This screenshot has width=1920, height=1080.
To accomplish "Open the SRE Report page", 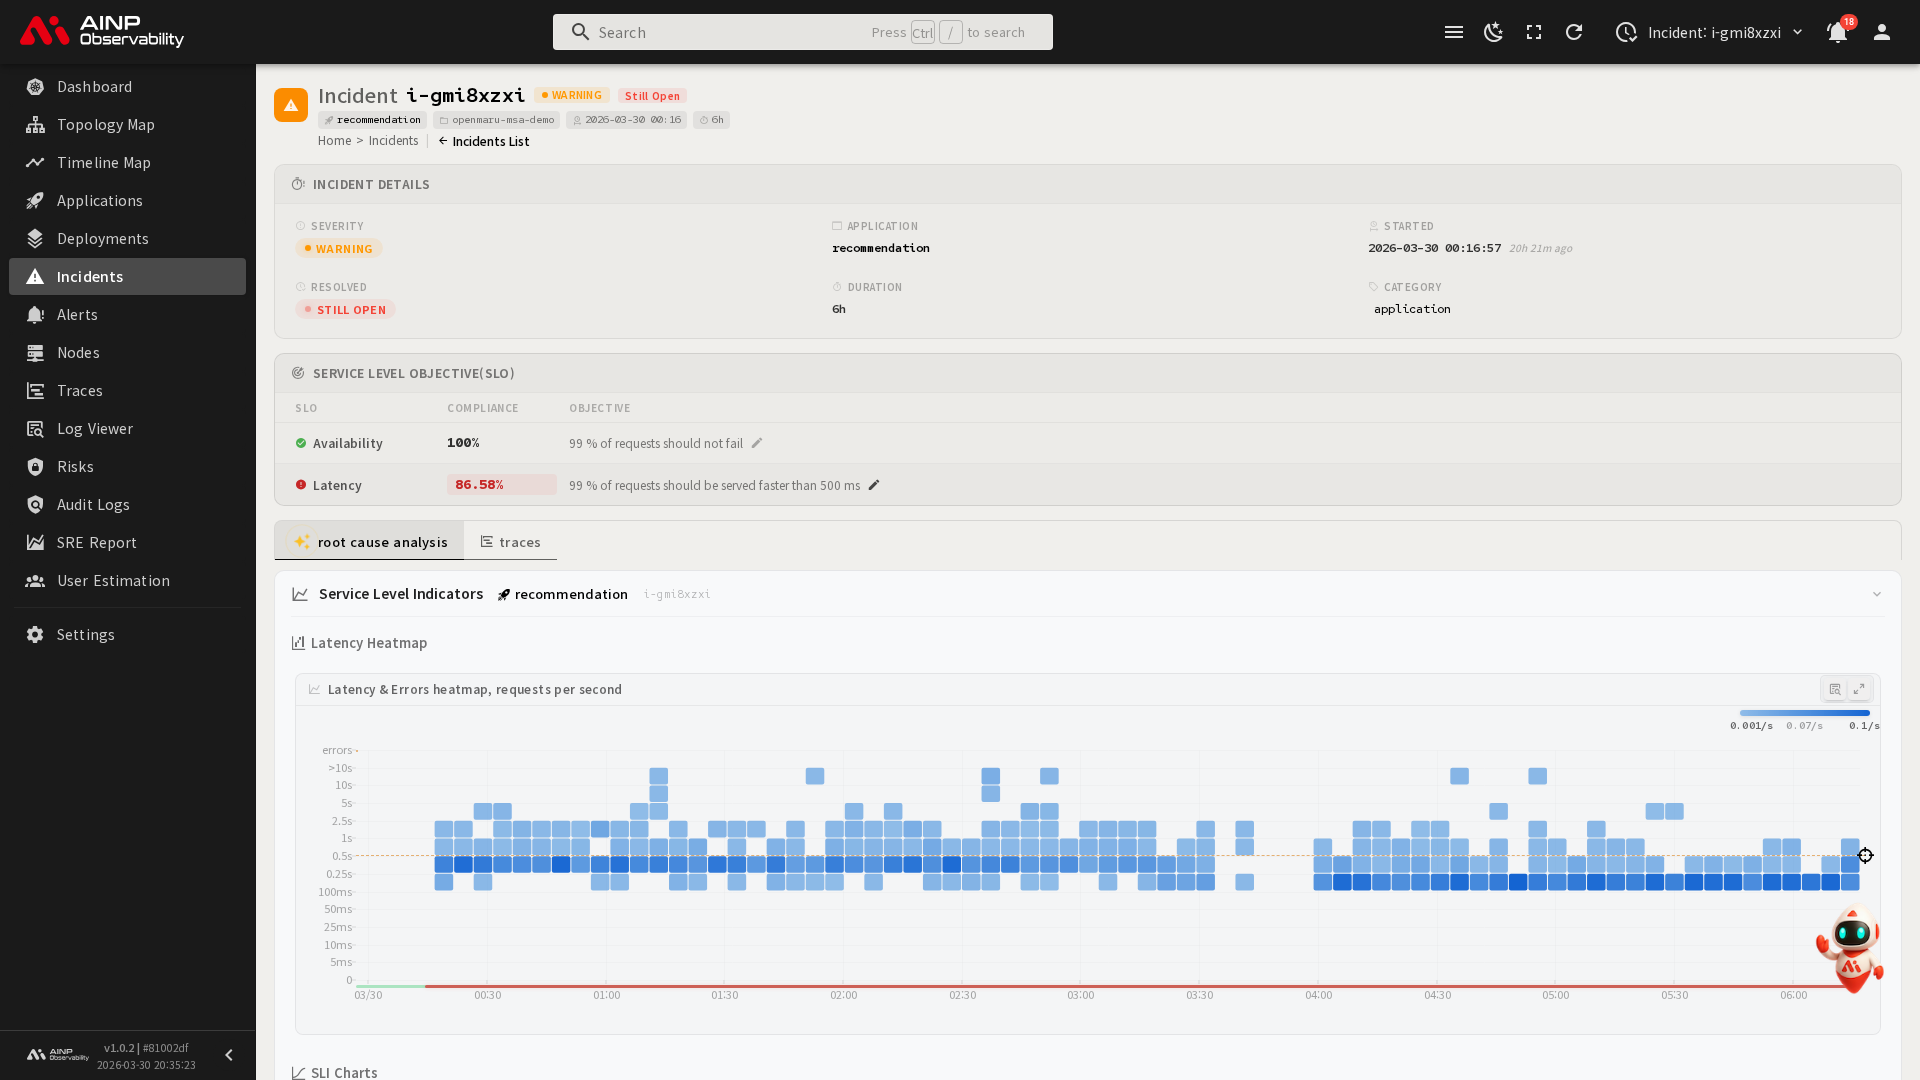I will [x=96, y=542].
